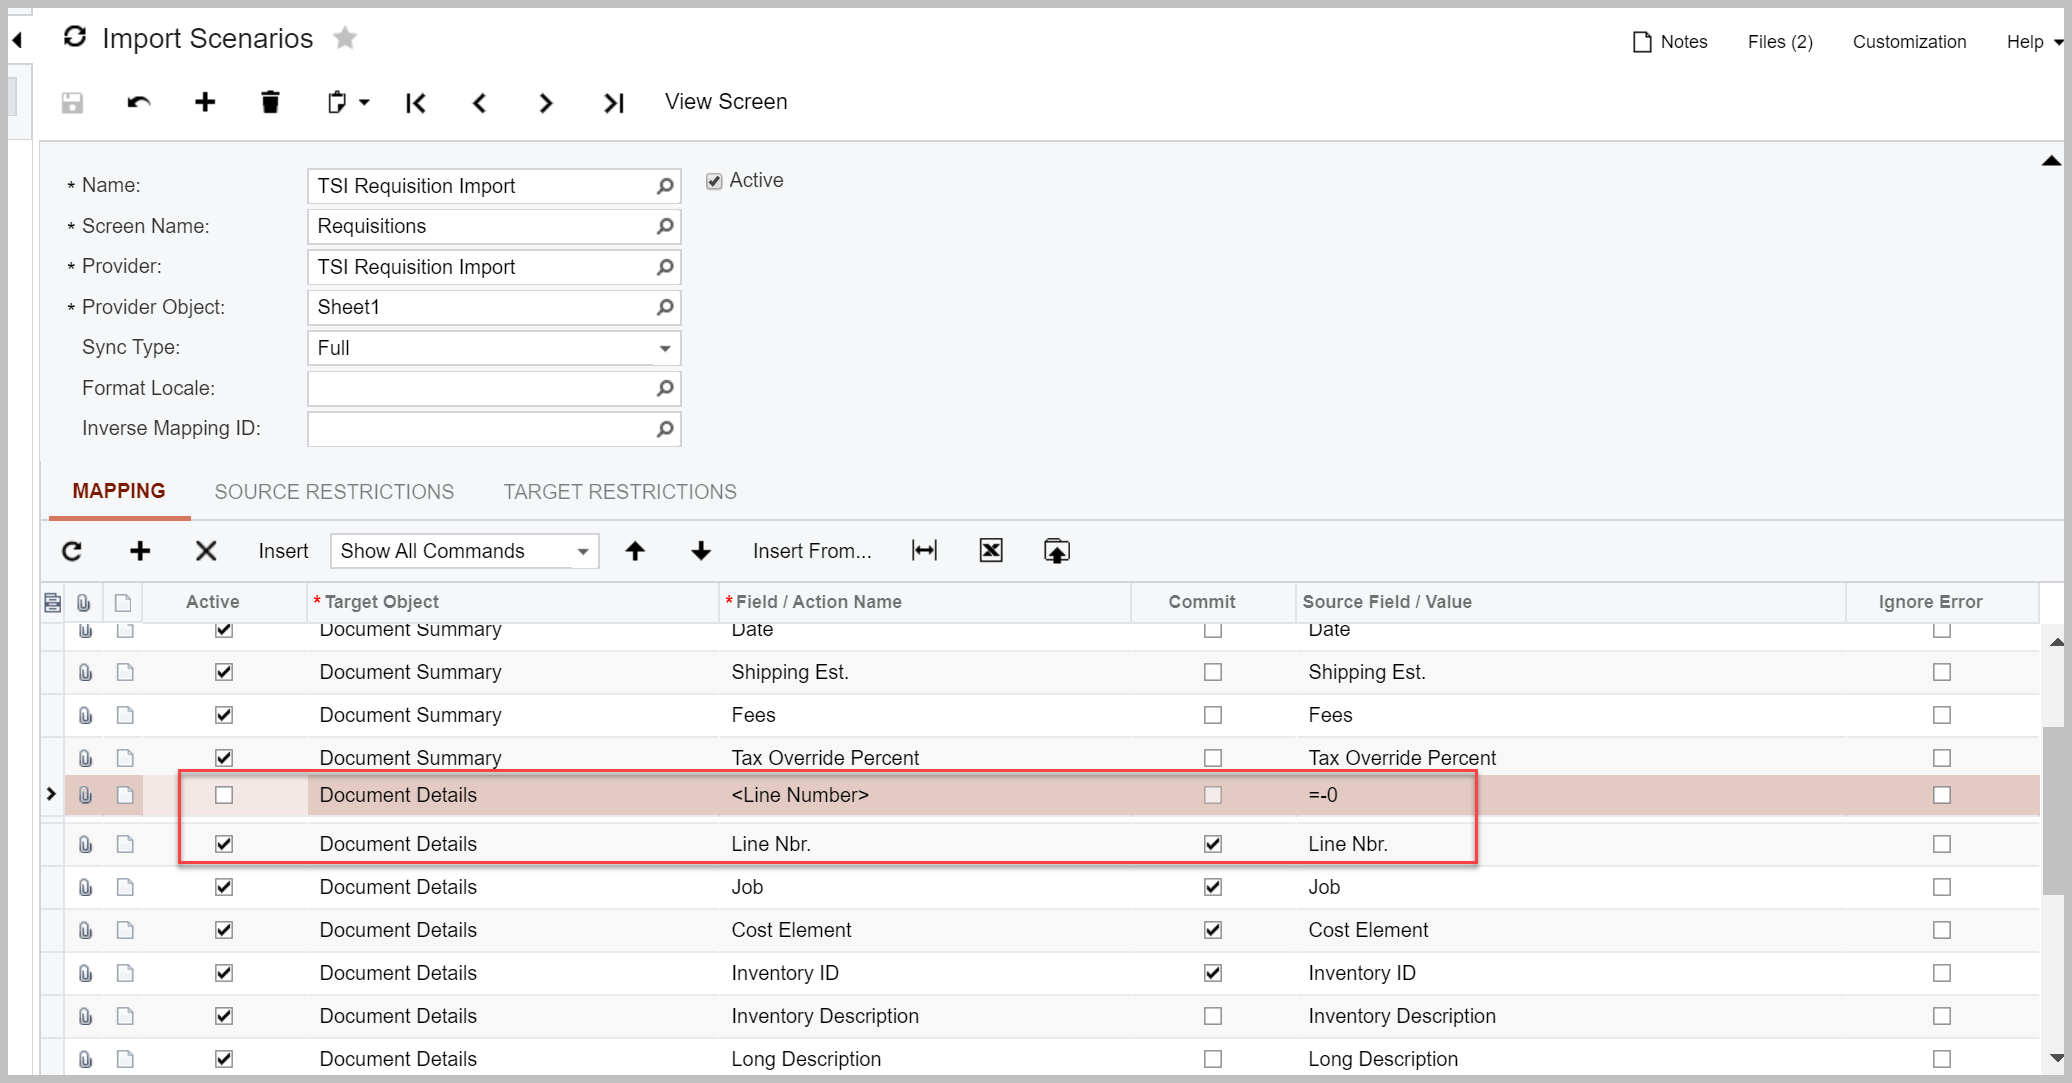Open the Sync Type dropdown
This screenshot has height=1083, width=2072.
coord(664,348)
